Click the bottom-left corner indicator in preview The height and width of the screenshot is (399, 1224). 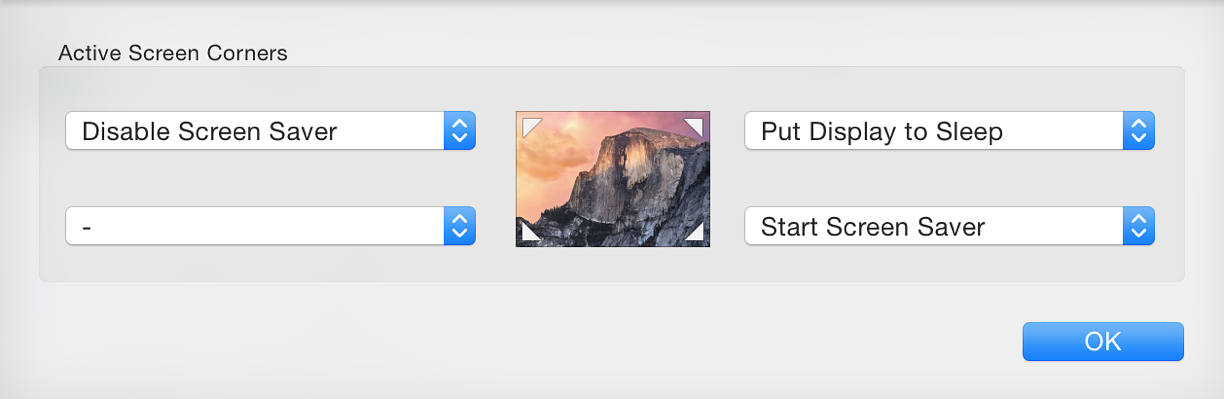(x=528, y=233)
